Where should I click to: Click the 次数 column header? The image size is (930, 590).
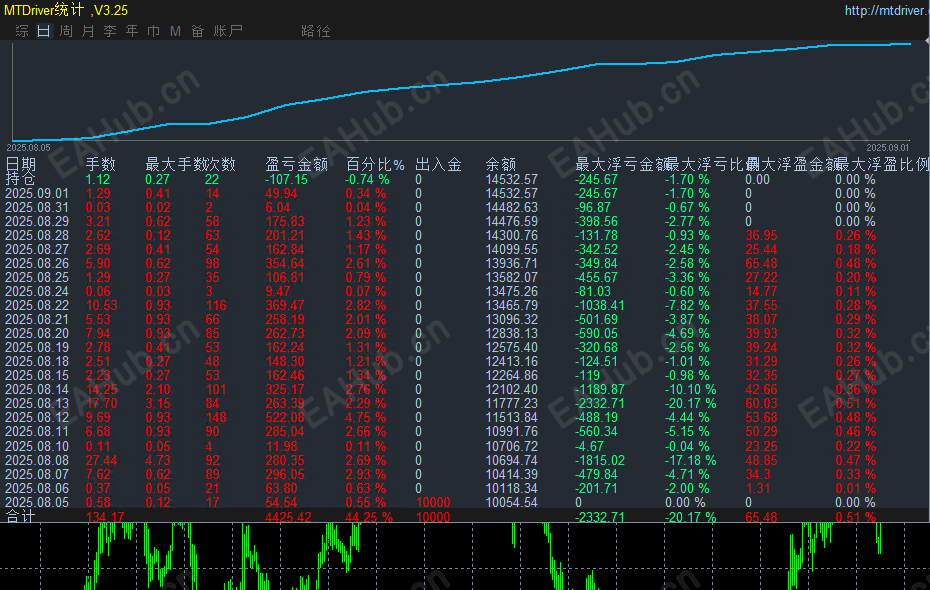(x=221, y=164)
